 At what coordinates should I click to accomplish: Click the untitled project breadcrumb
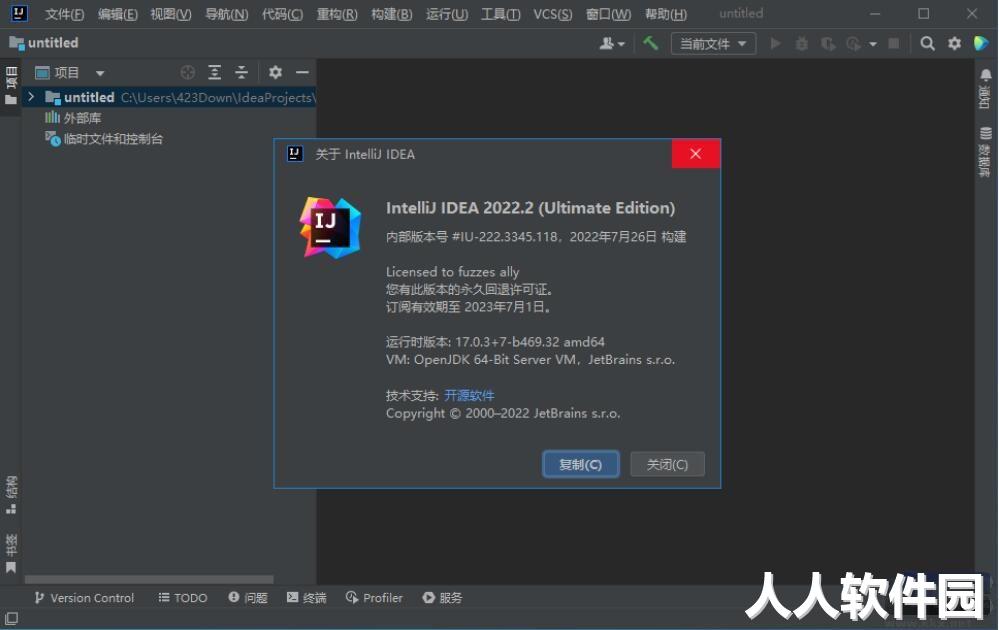tap(44, 43)
